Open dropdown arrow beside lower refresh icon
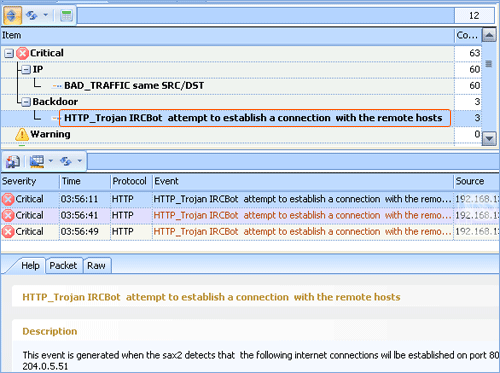 point(80,161)
